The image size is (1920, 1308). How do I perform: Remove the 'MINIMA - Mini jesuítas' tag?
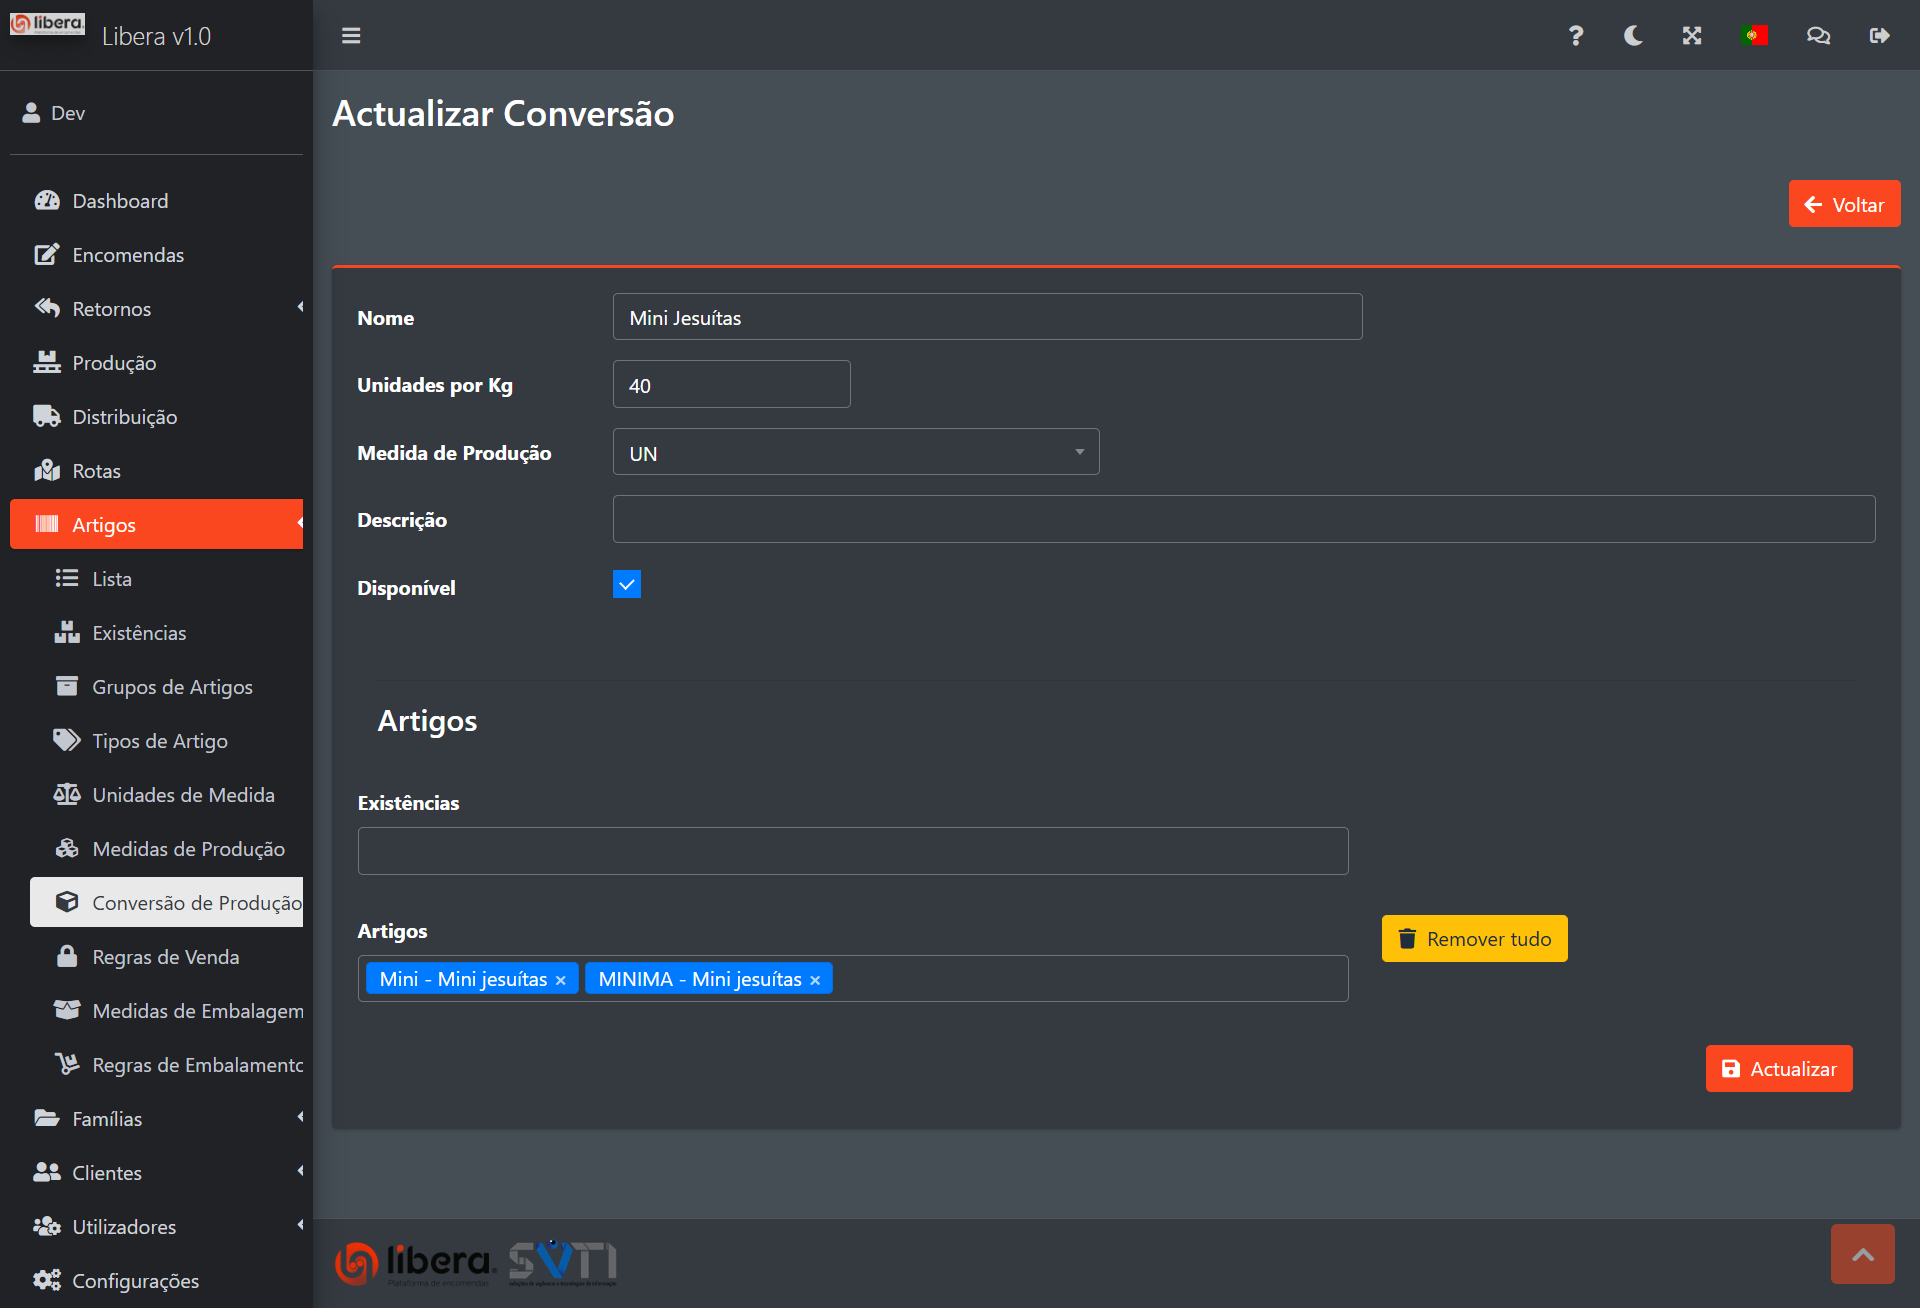(x=815, y=980)
